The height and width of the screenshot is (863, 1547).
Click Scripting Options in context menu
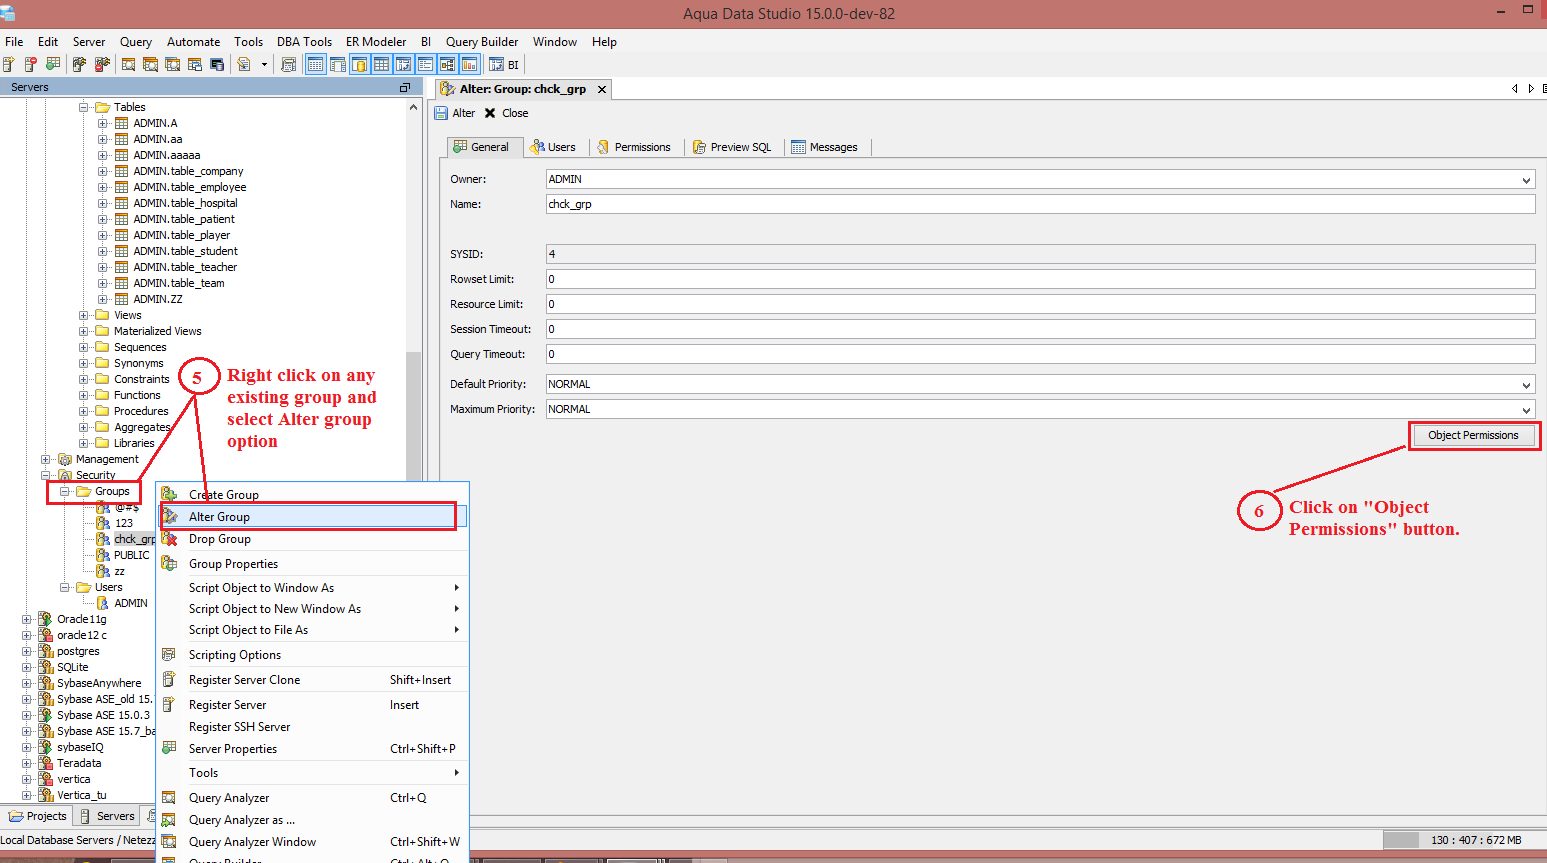[313, 655]
